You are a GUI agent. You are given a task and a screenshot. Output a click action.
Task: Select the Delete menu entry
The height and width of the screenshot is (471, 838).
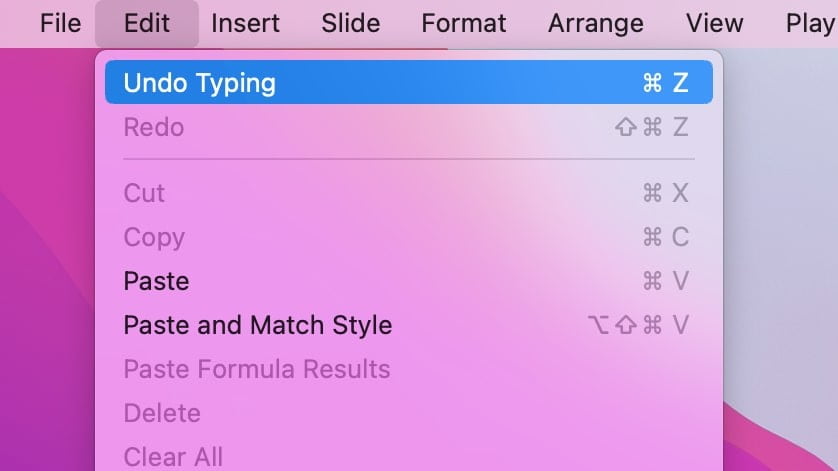pyautogui.click(x=409, y=413)
